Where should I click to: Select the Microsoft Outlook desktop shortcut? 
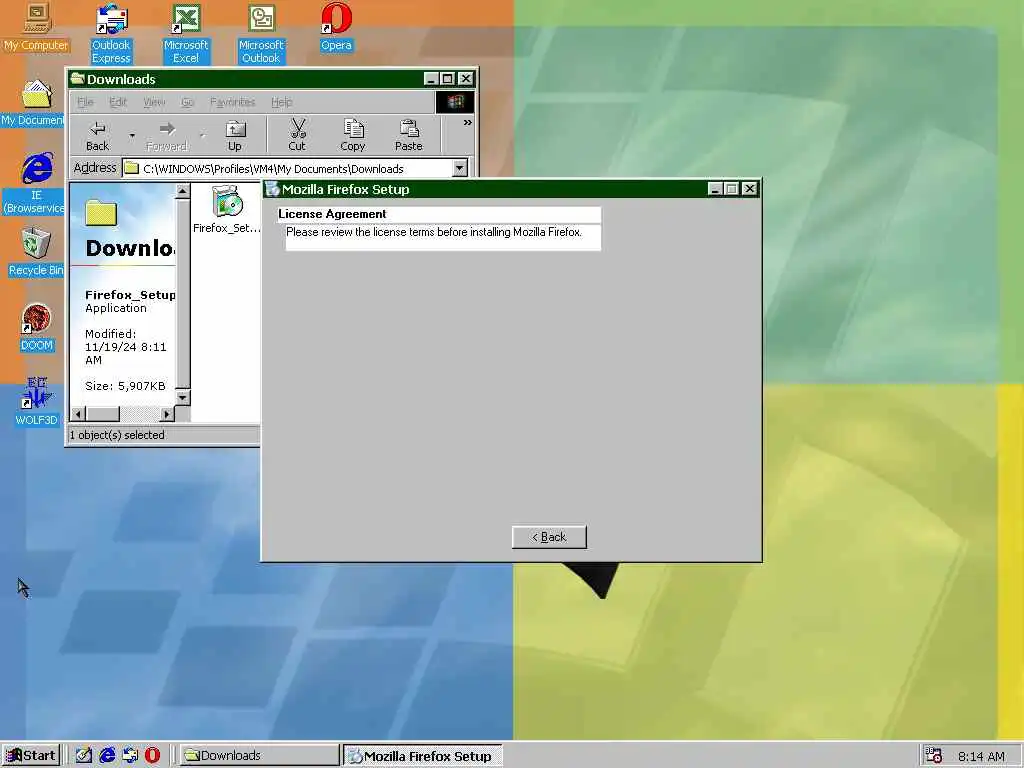coord(261,33)
